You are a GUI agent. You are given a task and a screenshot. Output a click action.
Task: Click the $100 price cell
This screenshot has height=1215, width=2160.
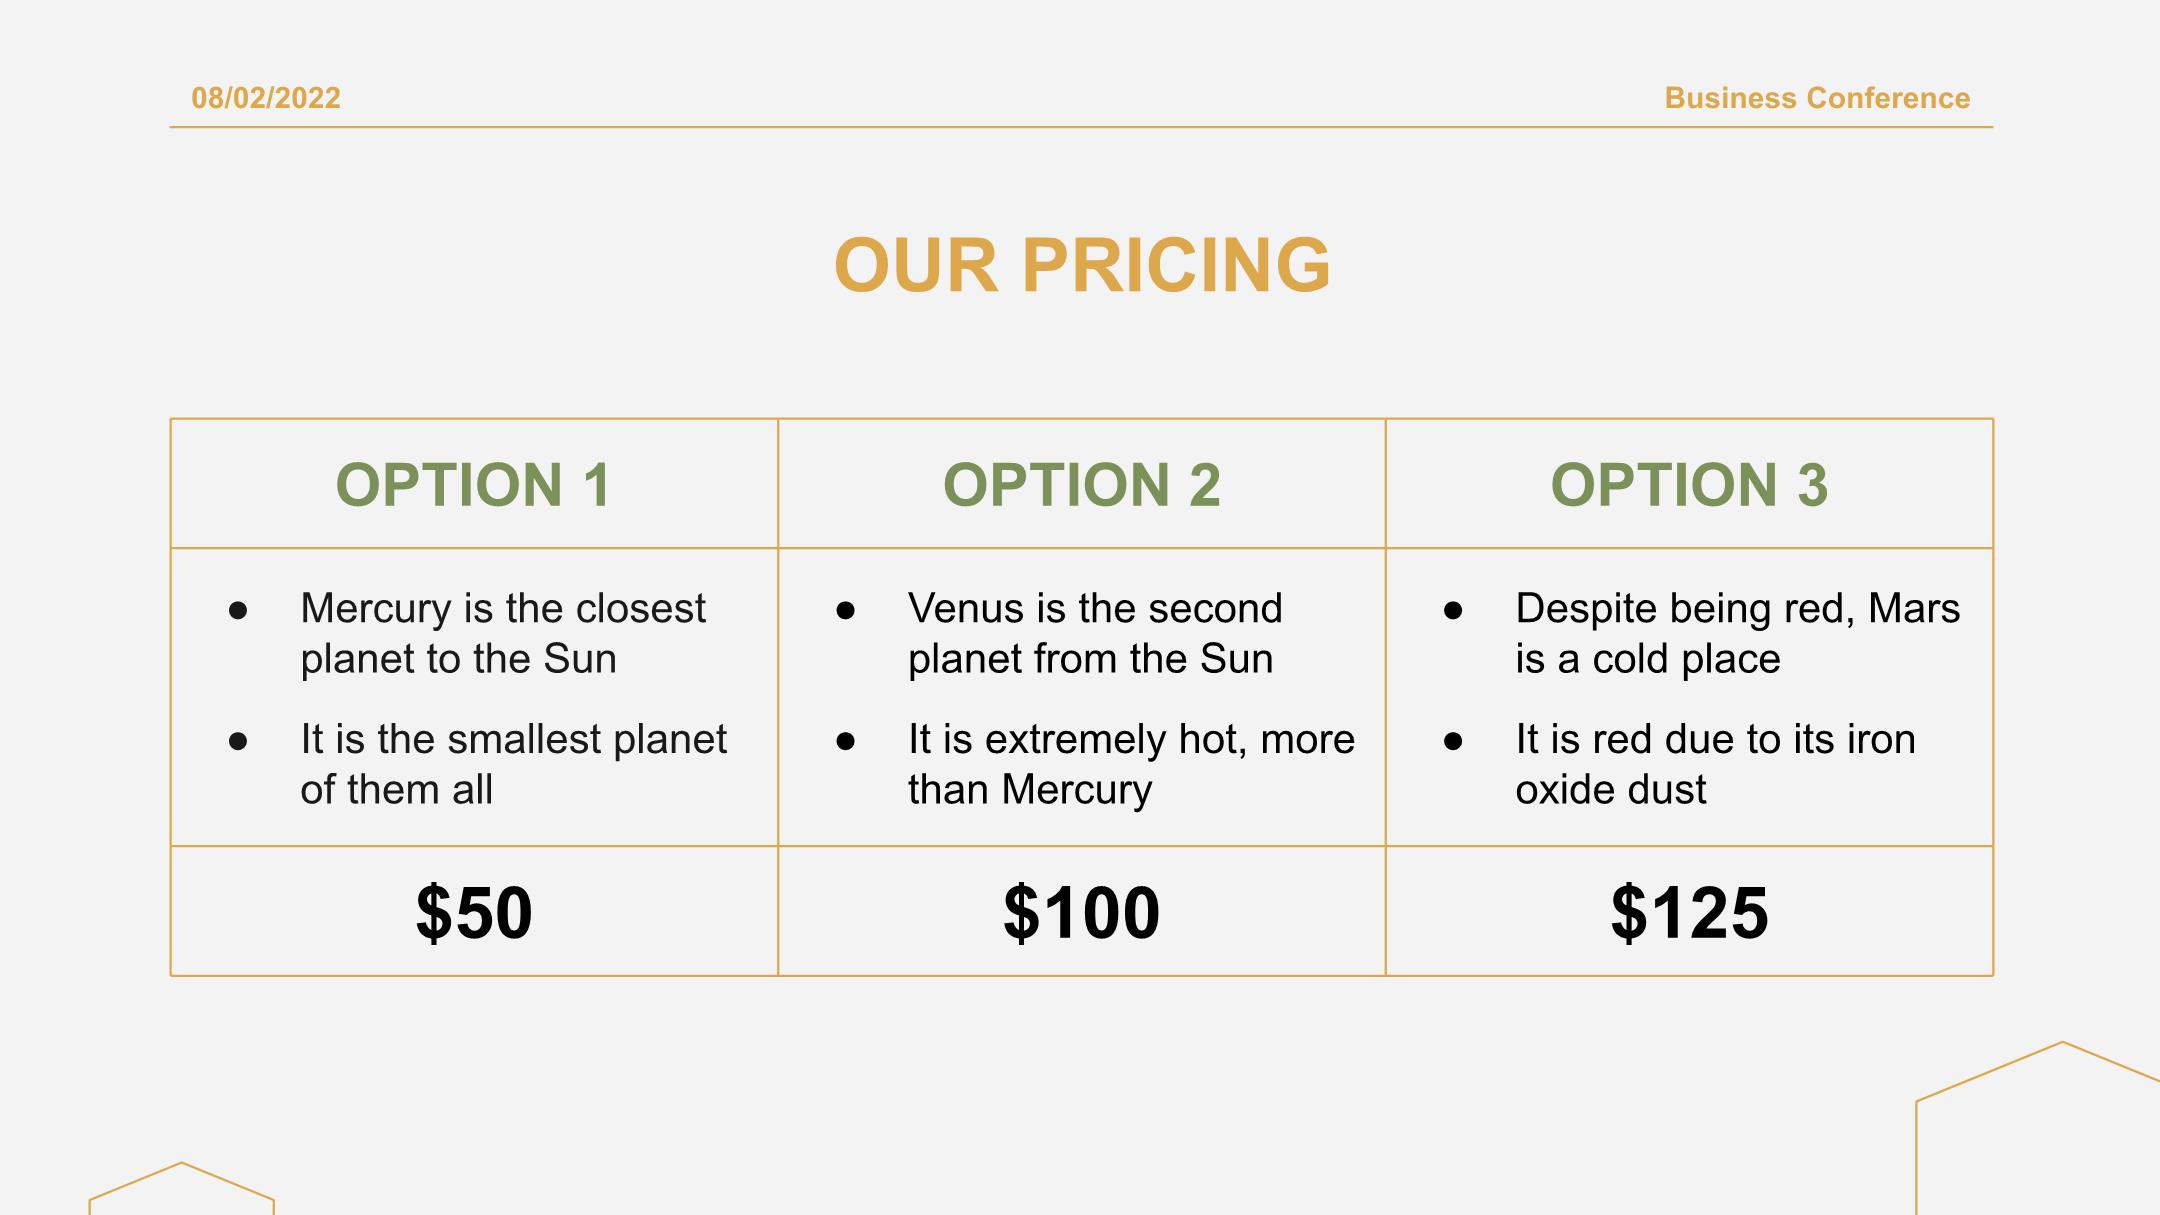point(1082,911)
